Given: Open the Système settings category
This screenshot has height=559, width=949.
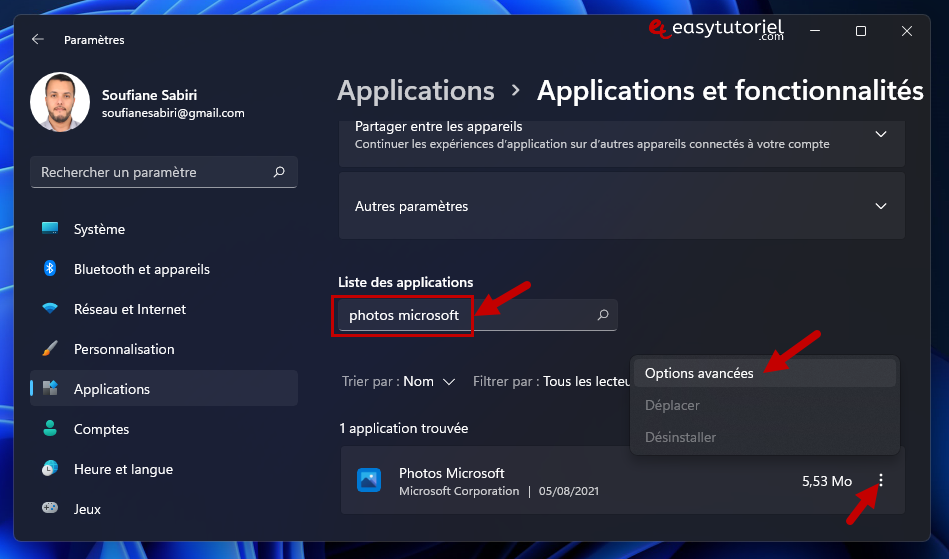Looking at the screenshot, I should tap(163, 229).
